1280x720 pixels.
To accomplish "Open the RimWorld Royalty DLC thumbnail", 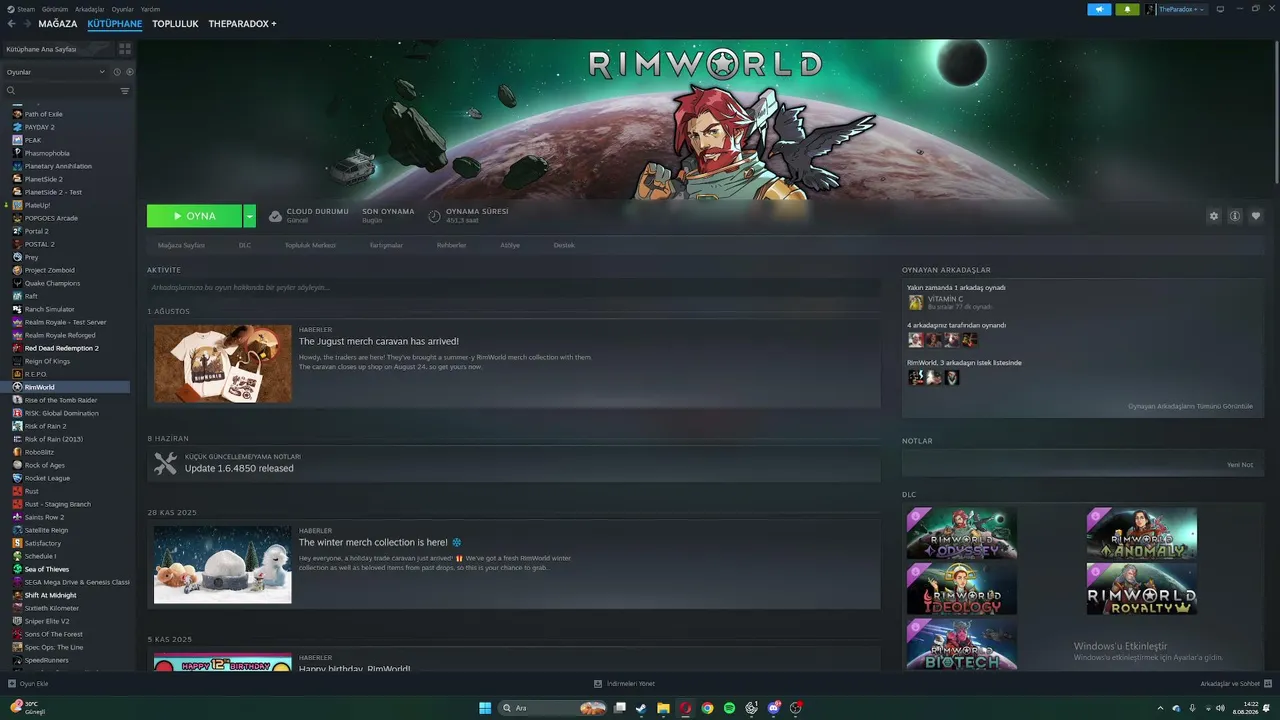I will click(1142, 589).
